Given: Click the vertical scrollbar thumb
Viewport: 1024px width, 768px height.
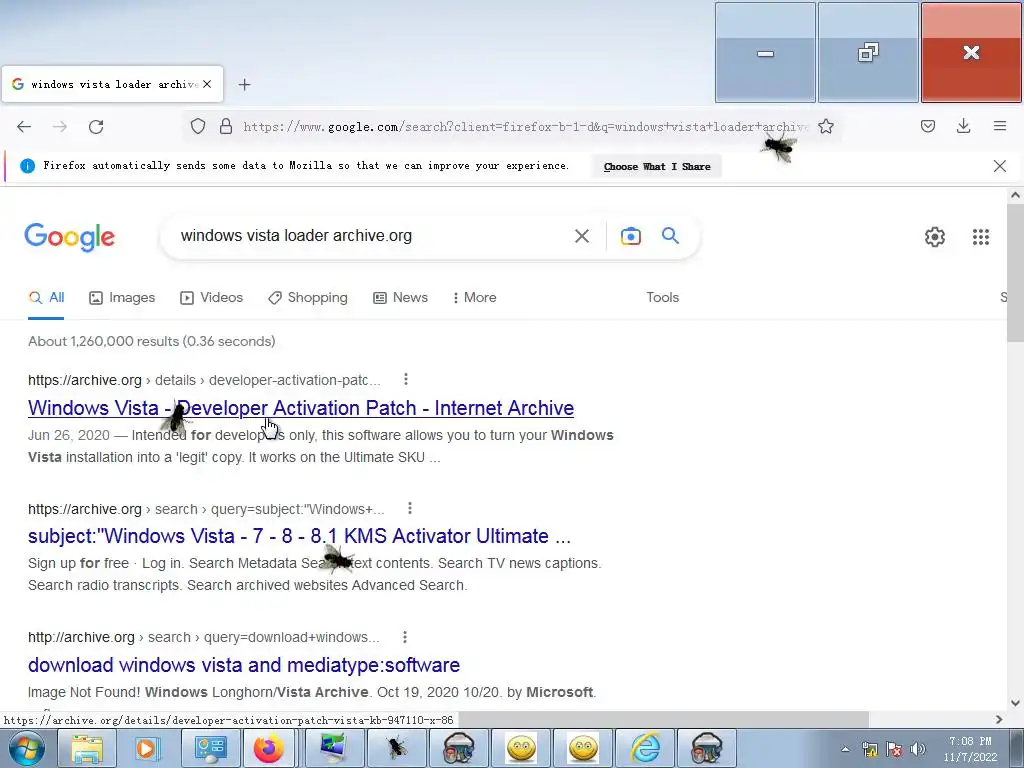Looking at the screenshot, I should point(1015,272).
